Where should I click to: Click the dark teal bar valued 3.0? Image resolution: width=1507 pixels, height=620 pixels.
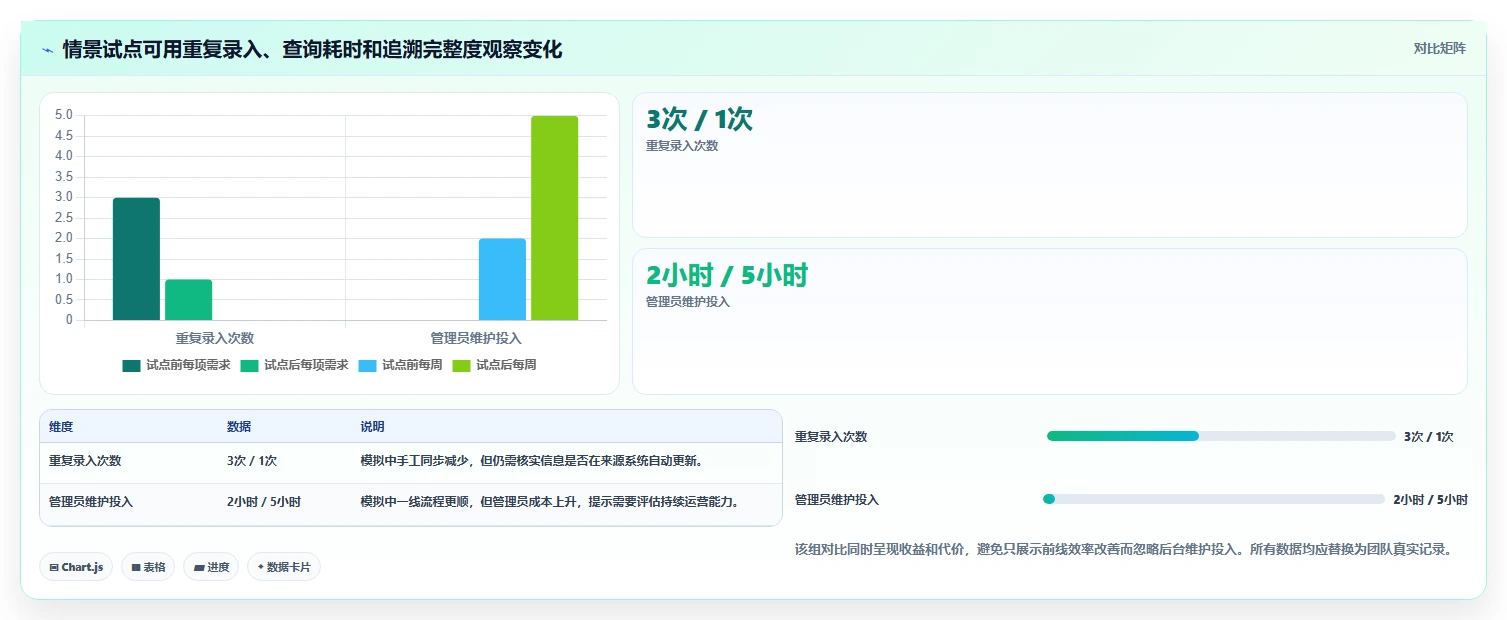[136, 259]
